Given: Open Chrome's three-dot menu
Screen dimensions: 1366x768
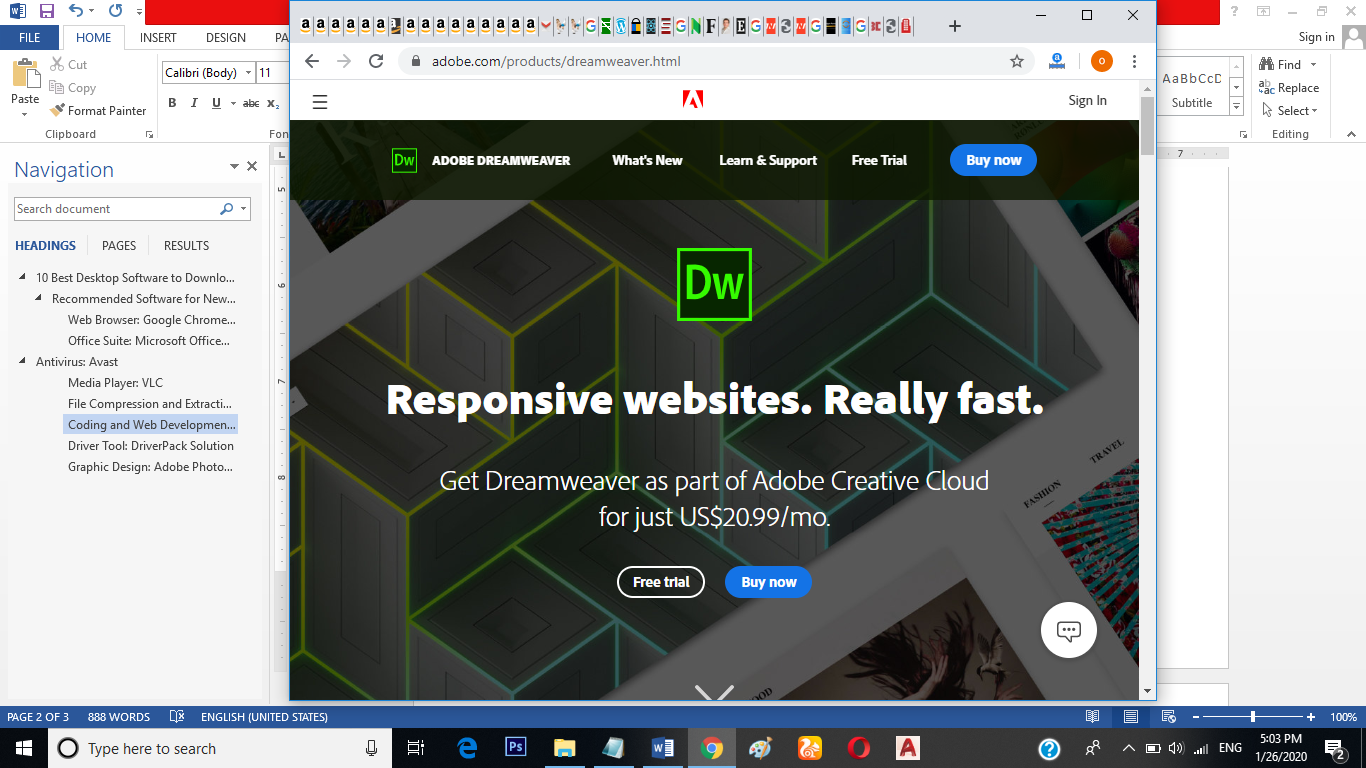Looking at the screenshot, I should click(1134, 61).
